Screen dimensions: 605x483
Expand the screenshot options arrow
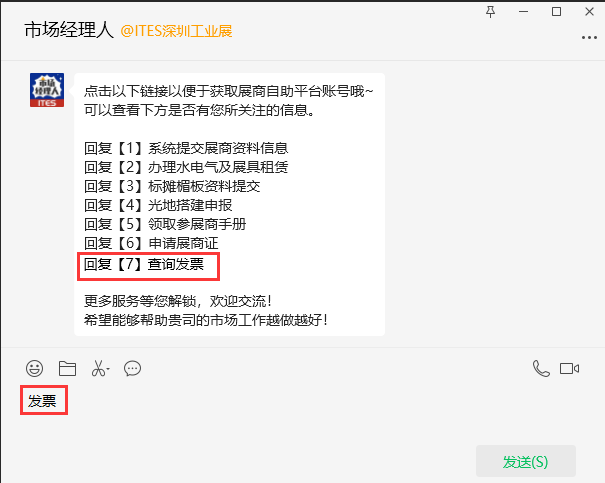pos(108,369)
